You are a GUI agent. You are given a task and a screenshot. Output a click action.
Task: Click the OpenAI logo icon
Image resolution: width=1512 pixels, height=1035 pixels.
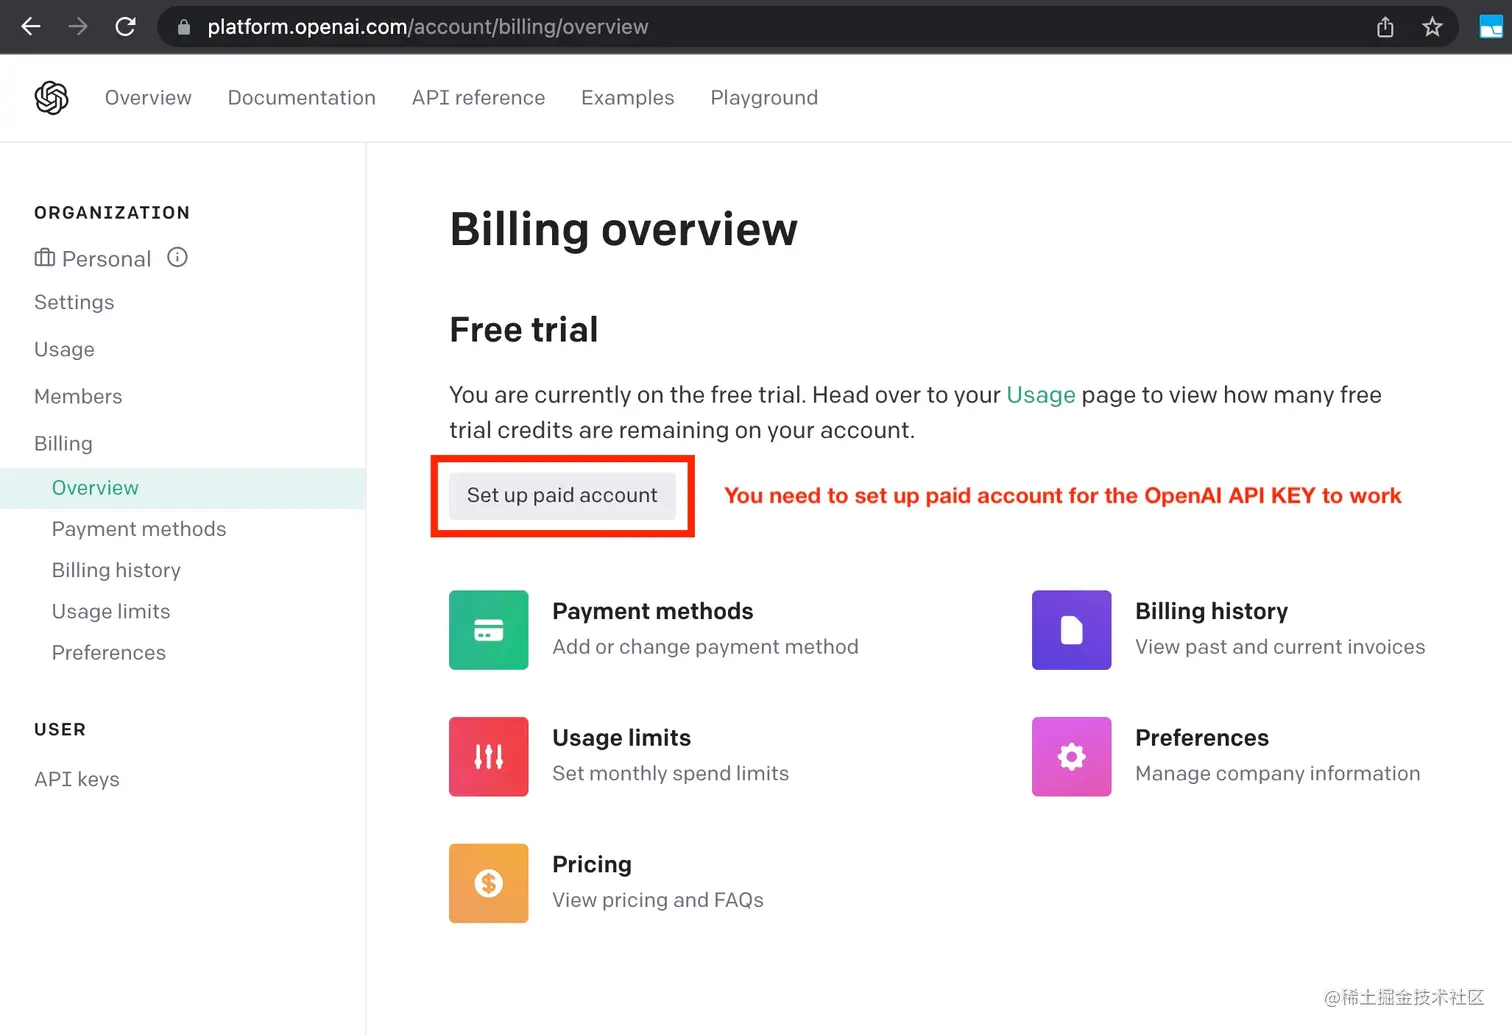tap(51, 98)
